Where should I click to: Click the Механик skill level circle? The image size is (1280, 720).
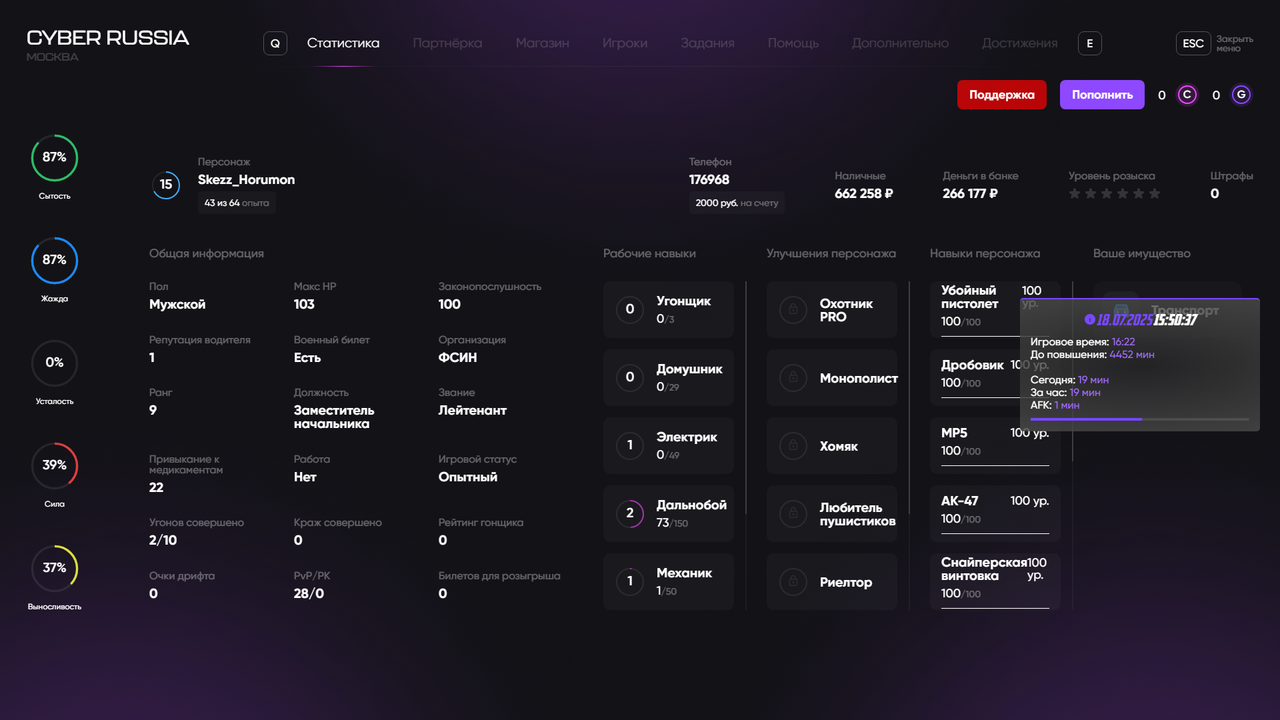click(630, 582)
